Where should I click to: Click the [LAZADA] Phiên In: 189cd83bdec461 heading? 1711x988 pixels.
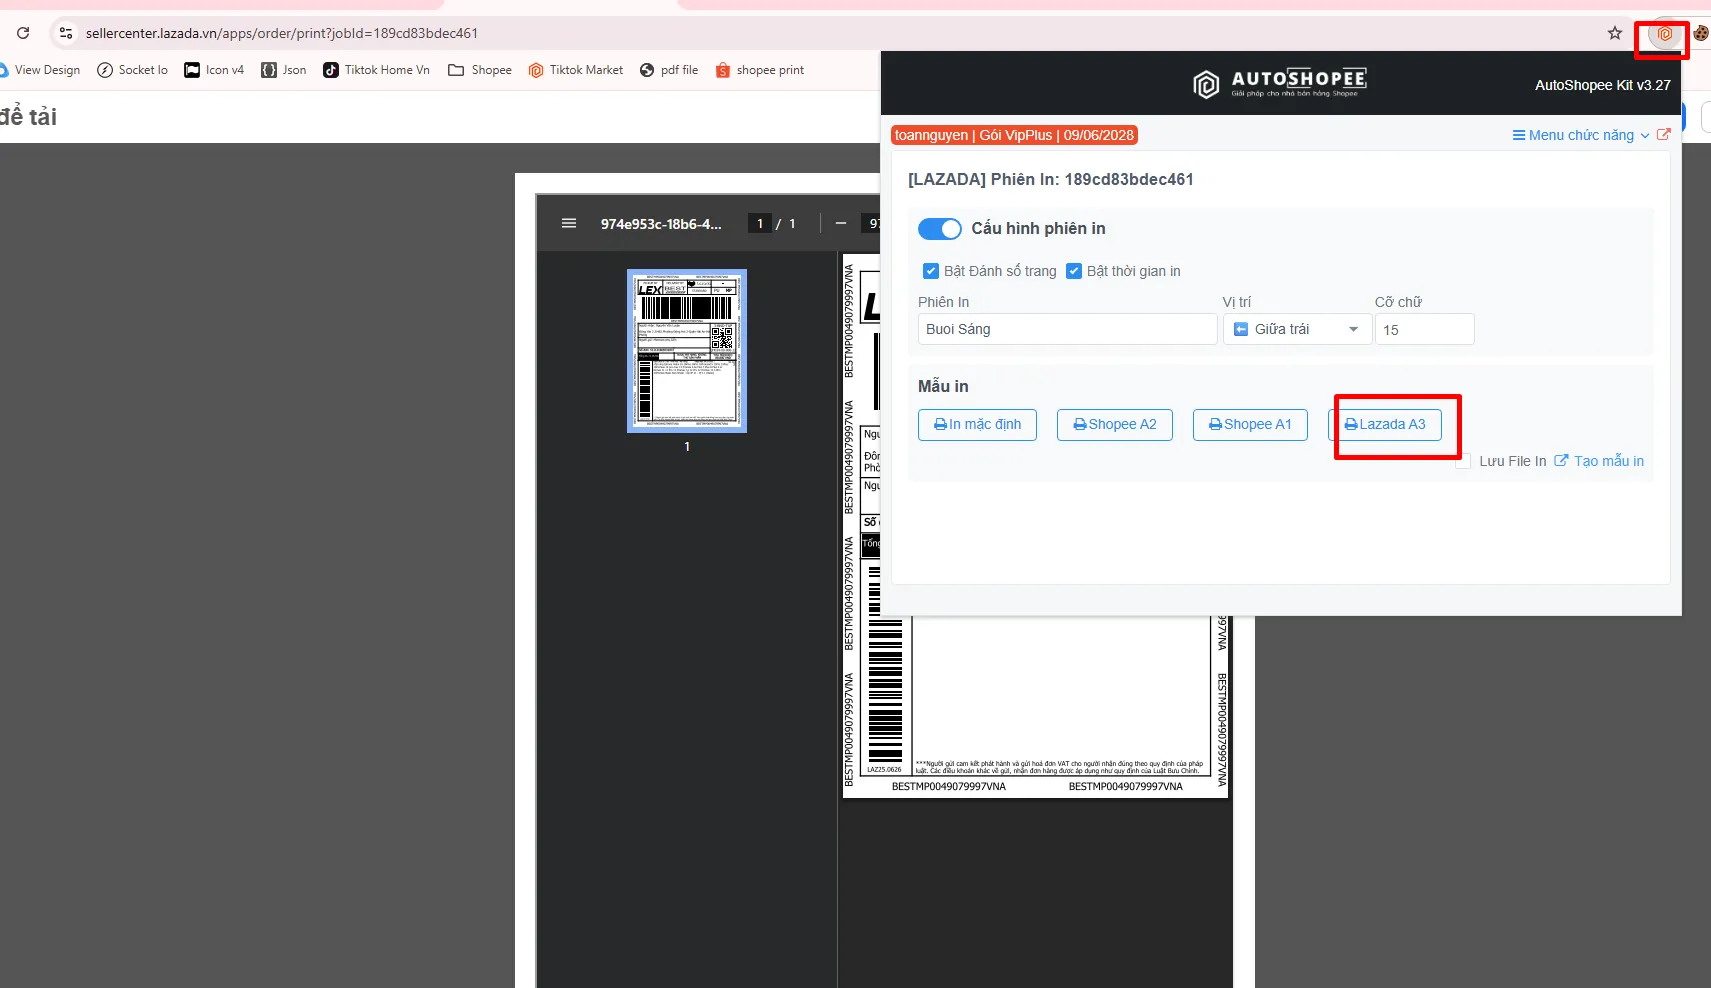point(1051,179)
